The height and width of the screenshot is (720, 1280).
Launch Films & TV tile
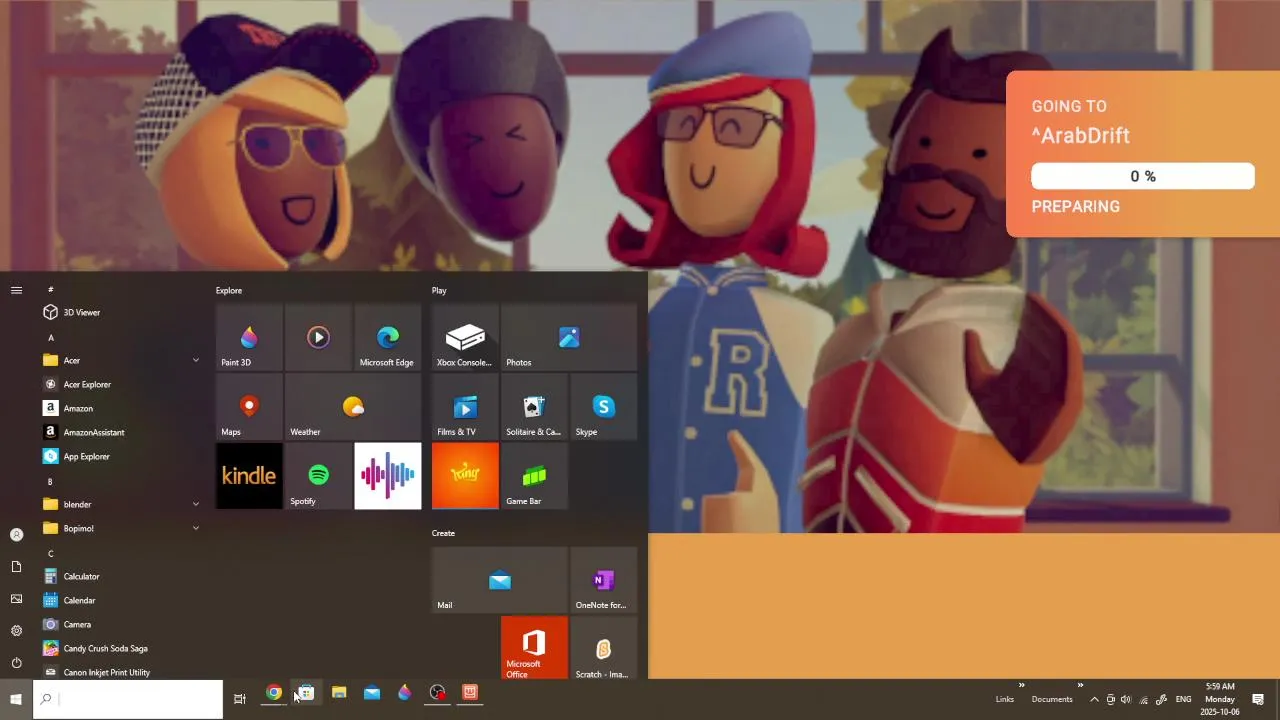coord(465,407)
